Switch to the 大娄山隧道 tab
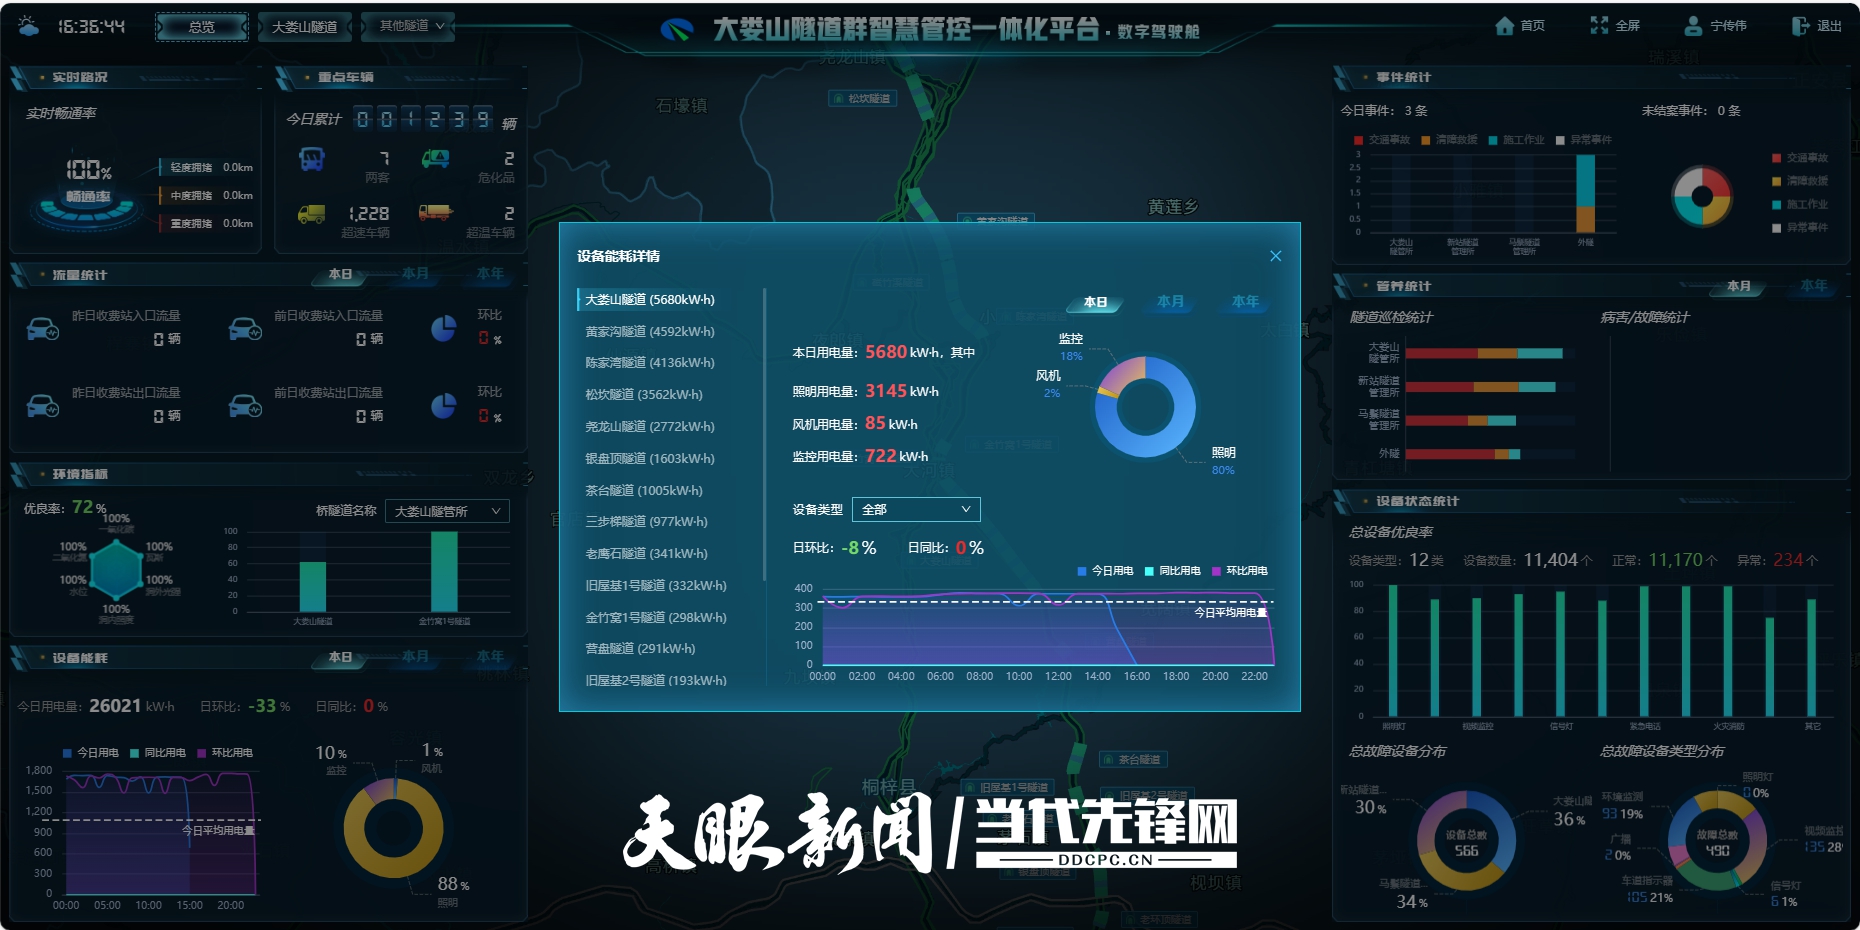 pos(305,27)
